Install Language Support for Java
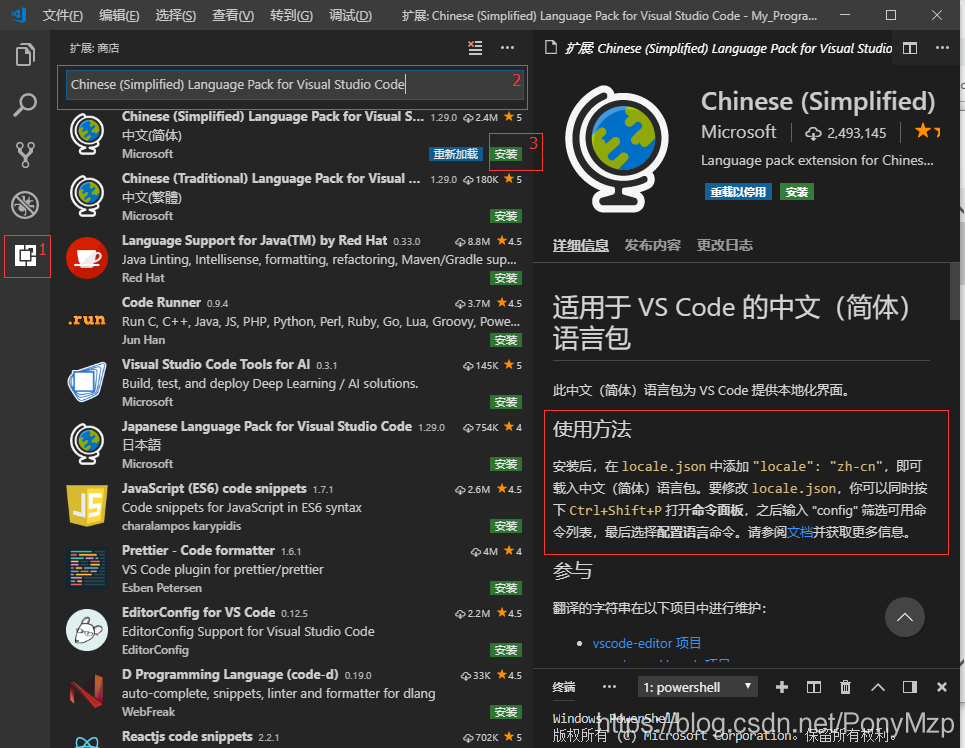Screen dimensions: 965x748 pyautogui.click(x=506, y=278)
